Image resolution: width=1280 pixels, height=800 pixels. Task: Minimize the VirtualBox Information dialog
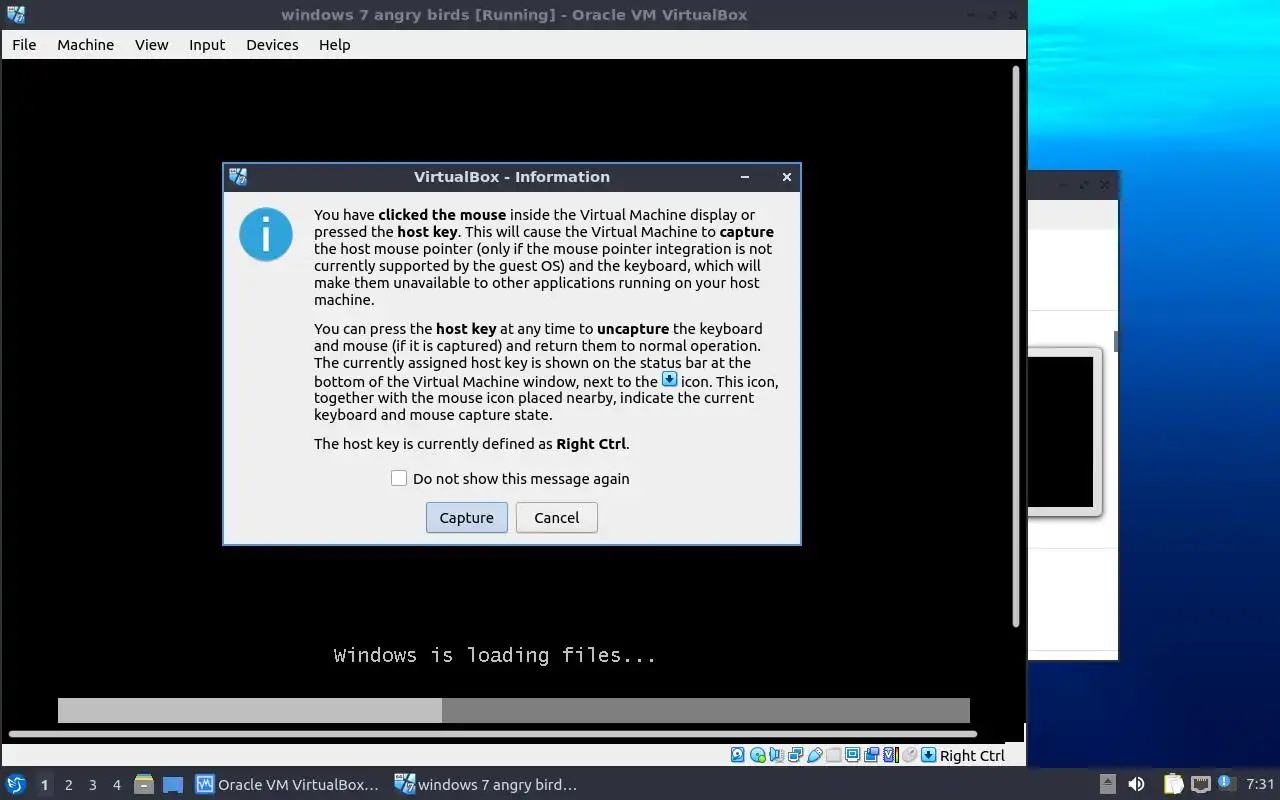(x=745, y=177)
